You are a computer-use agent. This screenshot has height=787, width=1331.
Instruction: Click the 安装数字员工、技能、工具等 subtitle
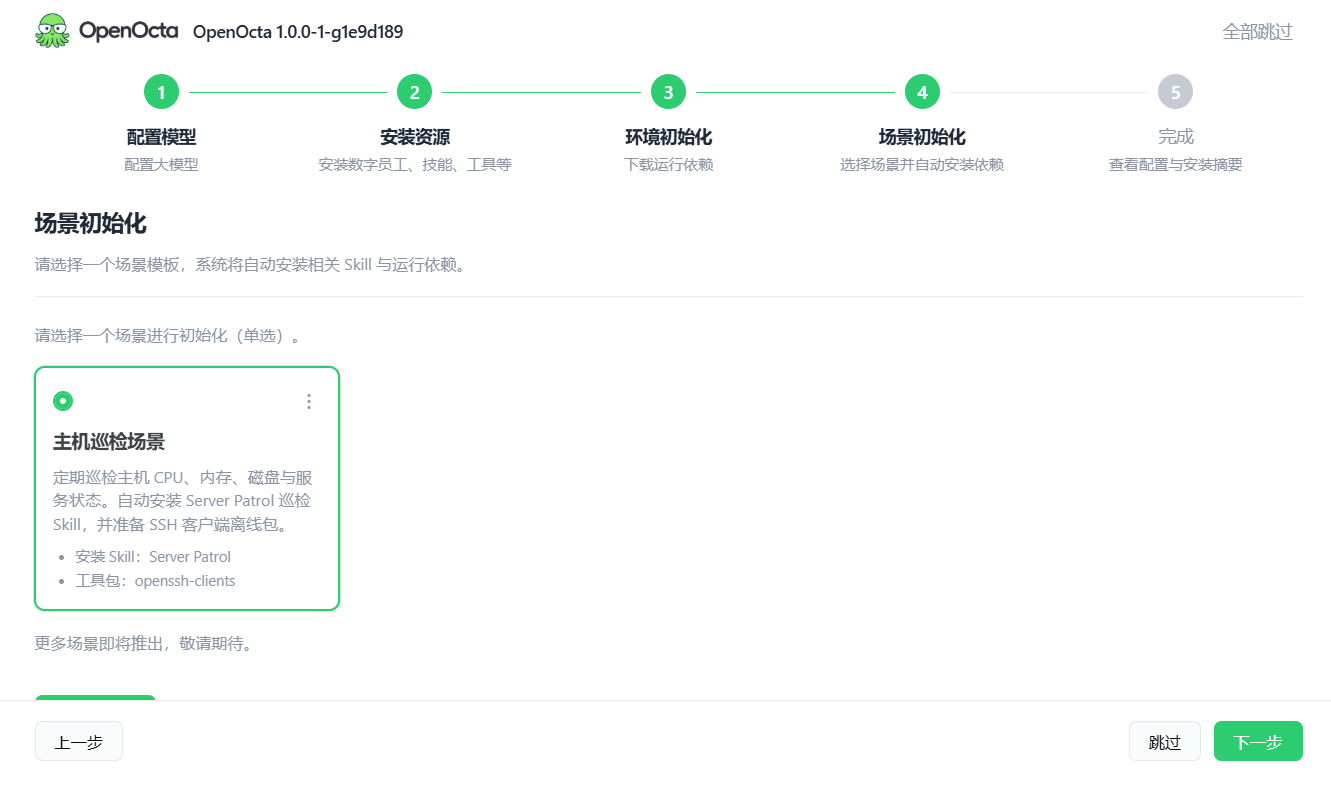tap(414, 165)
